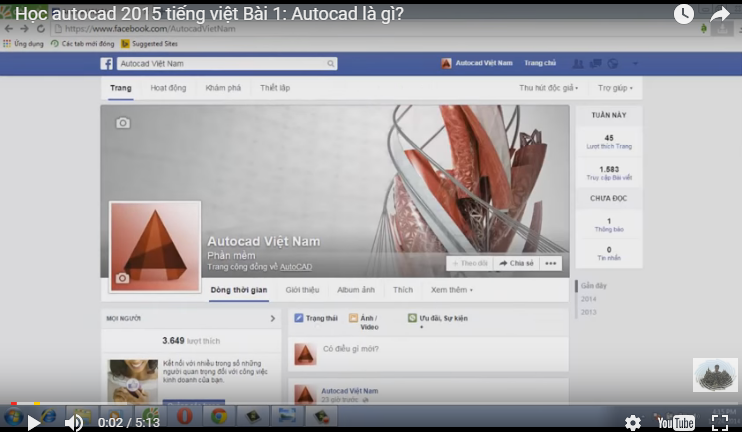
Task: Open Thông báo unread count
Action: click(609, 225)
